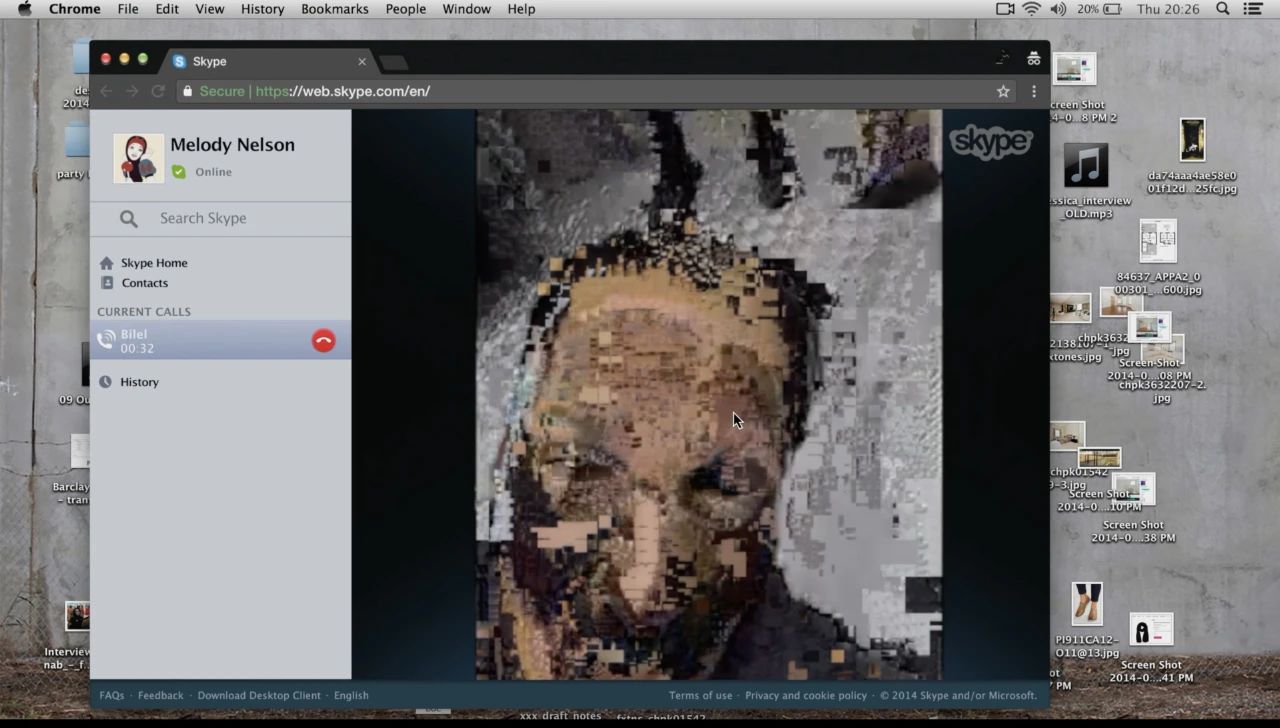Change the language from English
1280x728 pixels.
tap(351, 695)
